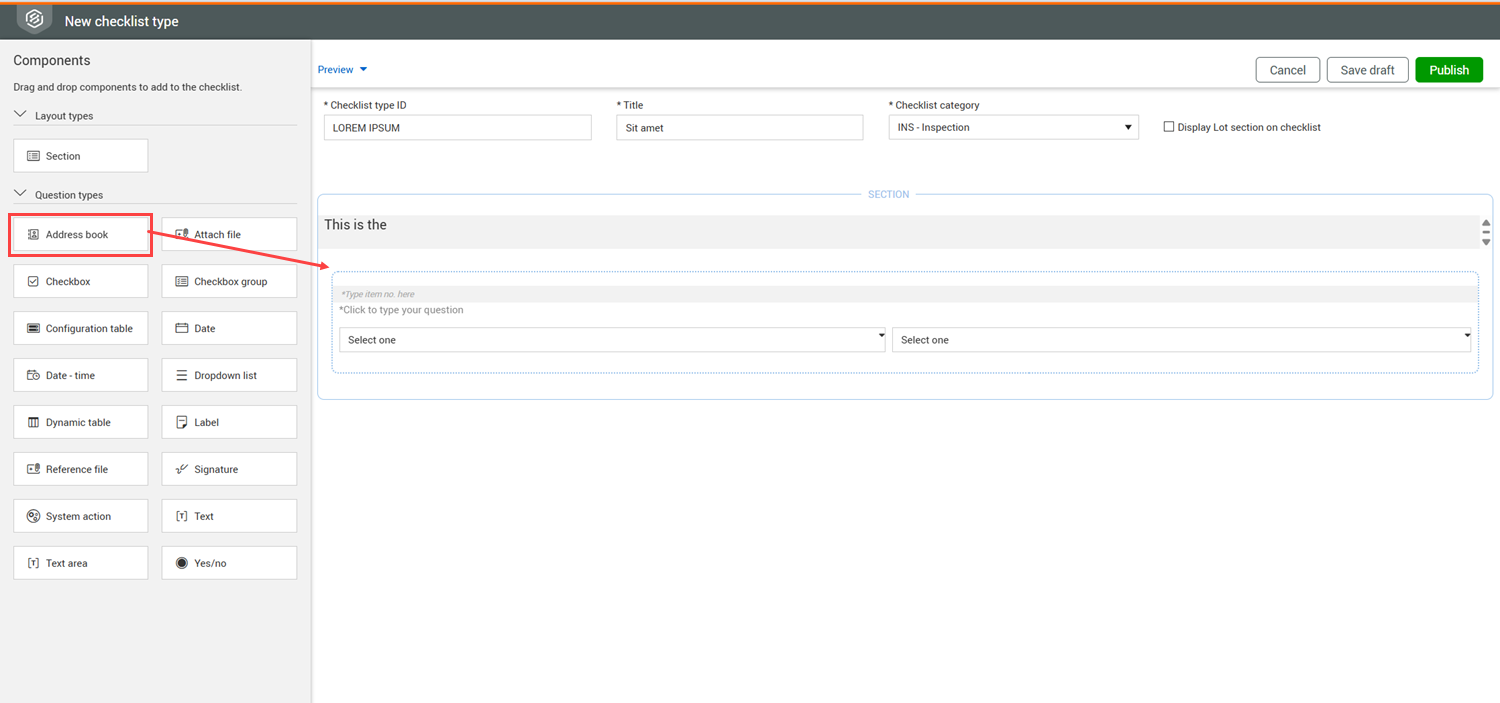Collapse the Layout types group
Screen dimensions: 1500x703
[x=20, y=115]
